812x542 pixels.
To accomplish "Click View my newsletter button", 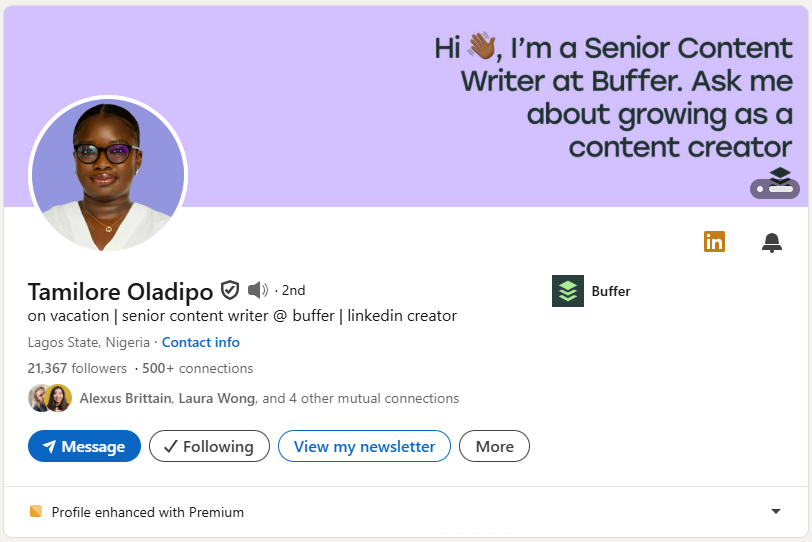I will 364,446.
